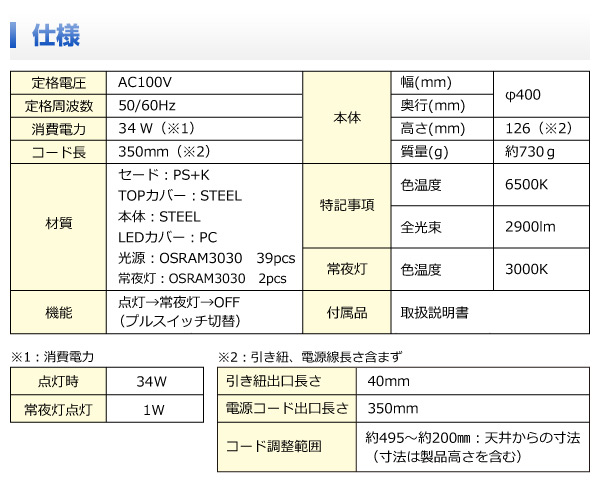Click the 3000K night light value
Image resolution: width=600 pixels, height=490 pixels.
pos(527,269)
